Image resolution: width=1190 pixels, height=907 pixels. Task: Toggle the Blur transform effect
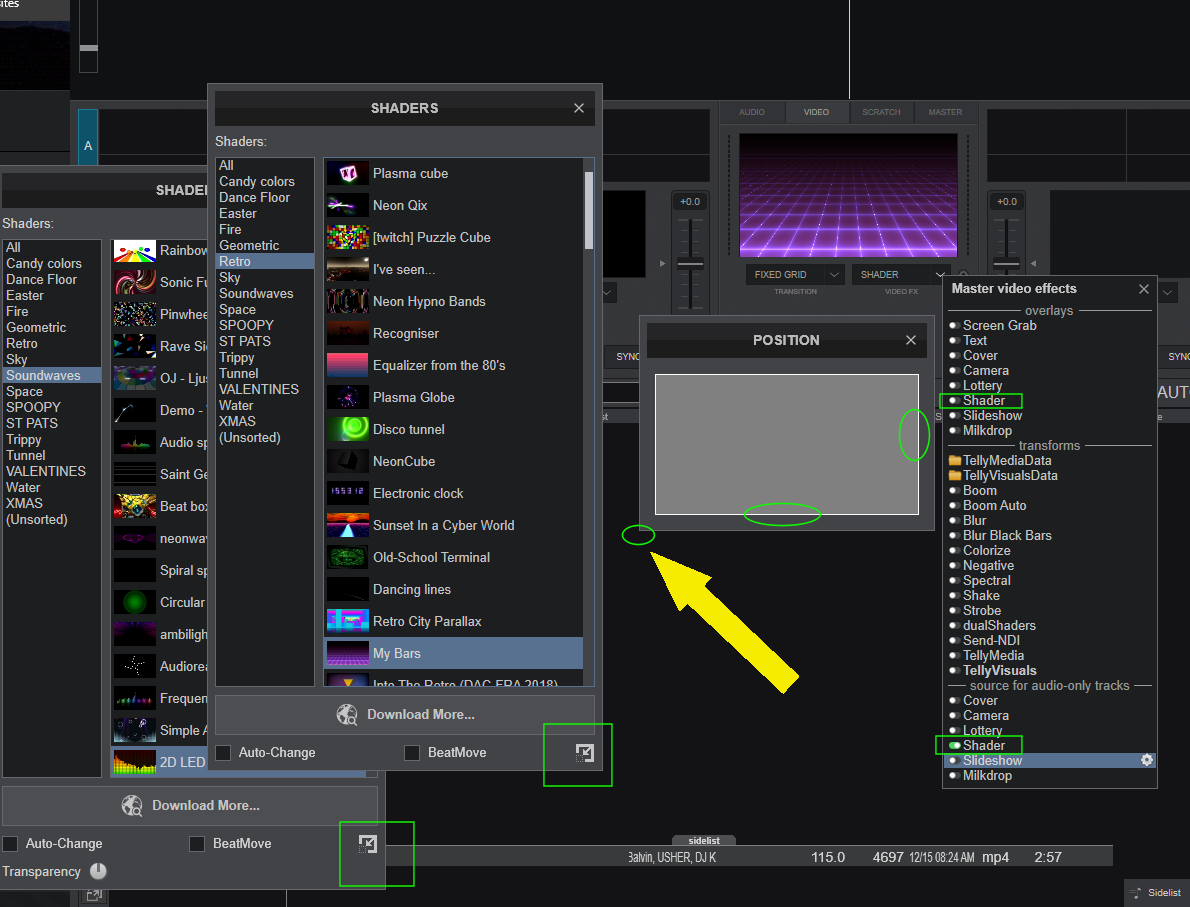click(955, 520)
